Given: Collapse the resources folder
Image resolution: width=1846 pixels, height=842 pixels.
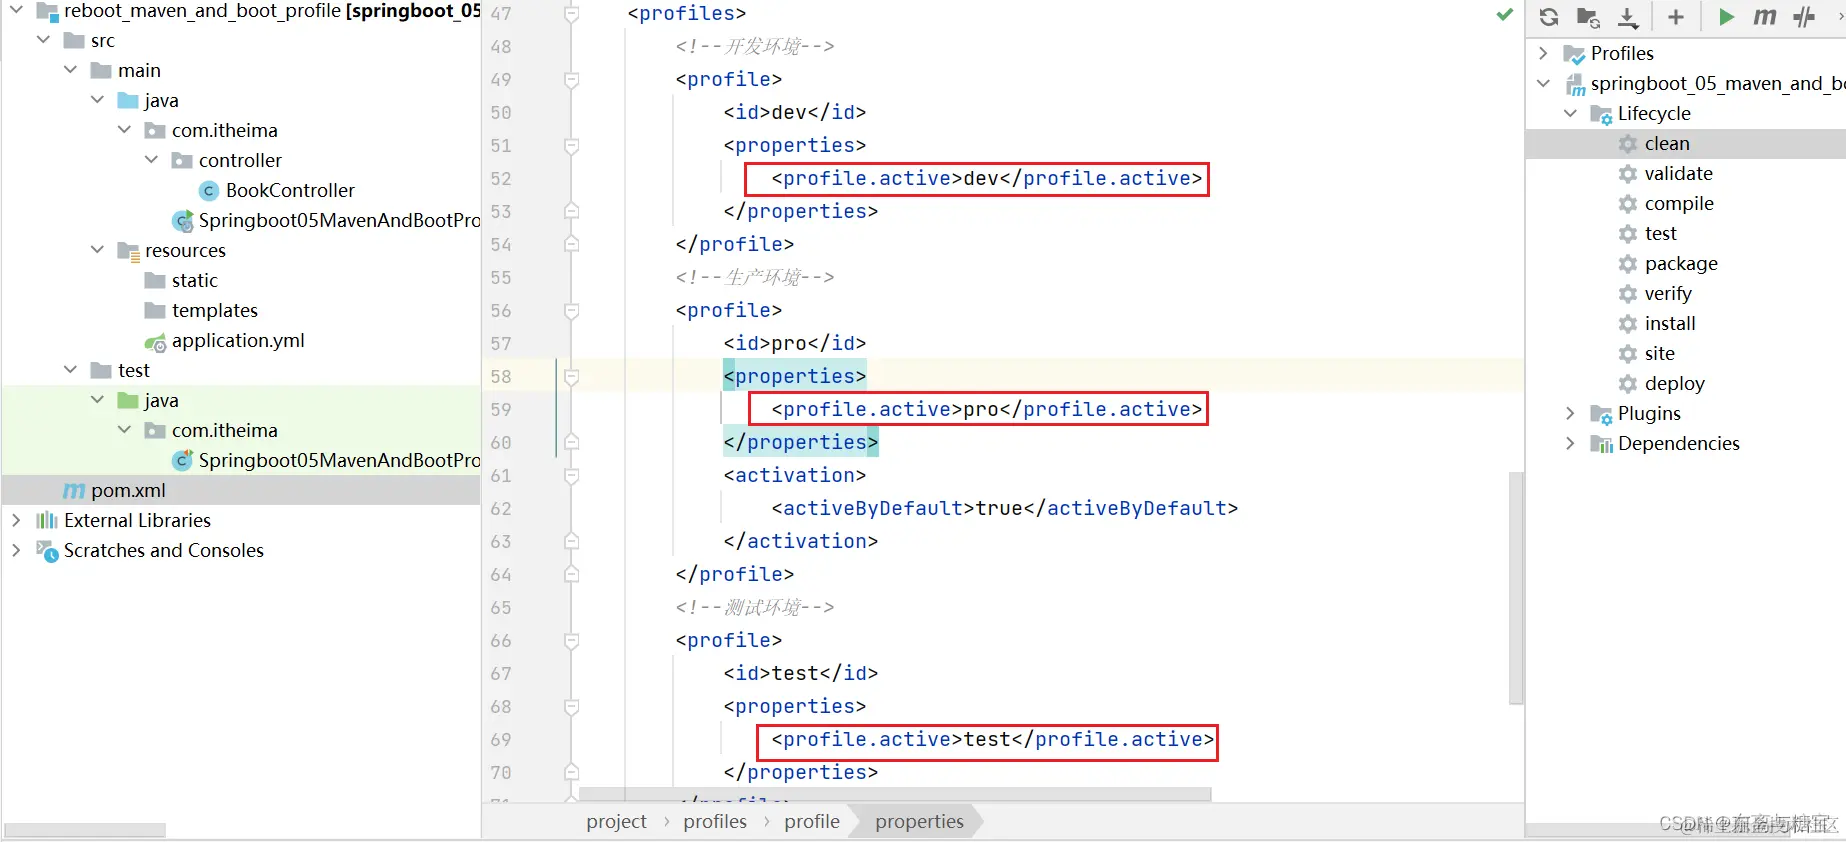Looking at the screenshot, I should (x=97, y=250).
